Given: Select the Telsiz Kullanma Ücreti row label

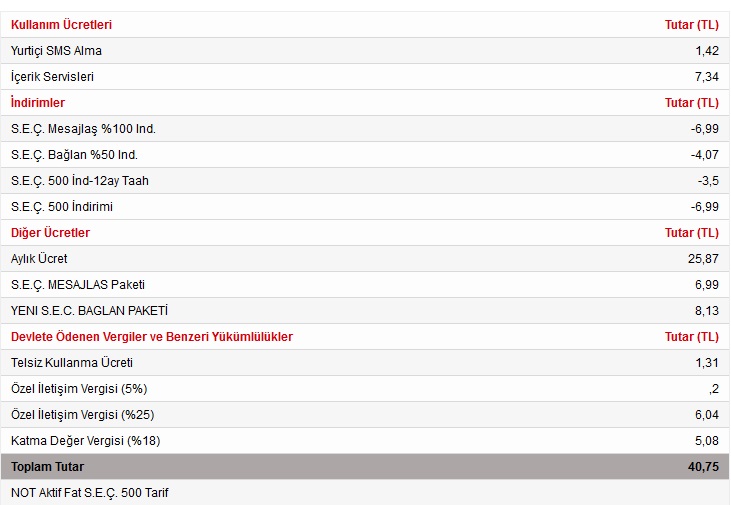Looking at the screenshot, I should pyautogui.click(x=72, y=362).
